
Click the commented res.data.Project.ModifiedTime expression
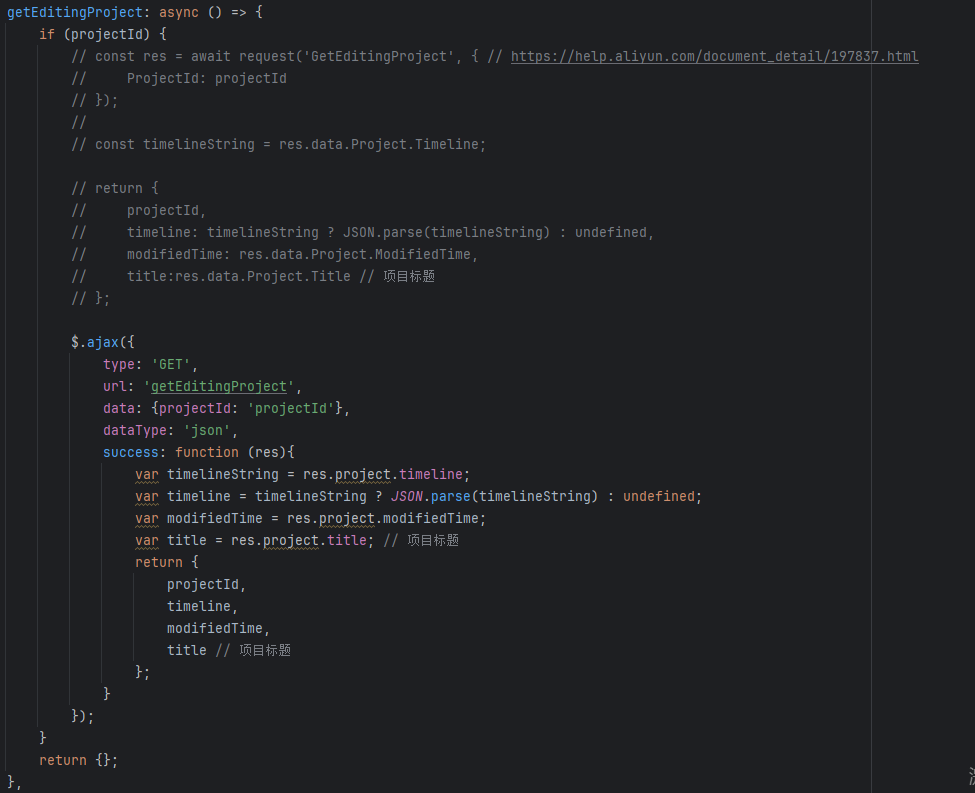(x=354, y=254)
